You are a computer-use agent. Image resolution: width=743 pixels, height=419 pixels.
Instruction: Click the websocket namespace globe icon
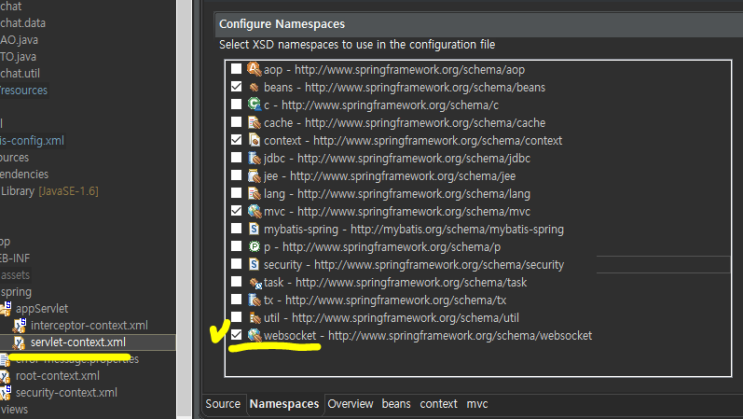click(254, 335)
